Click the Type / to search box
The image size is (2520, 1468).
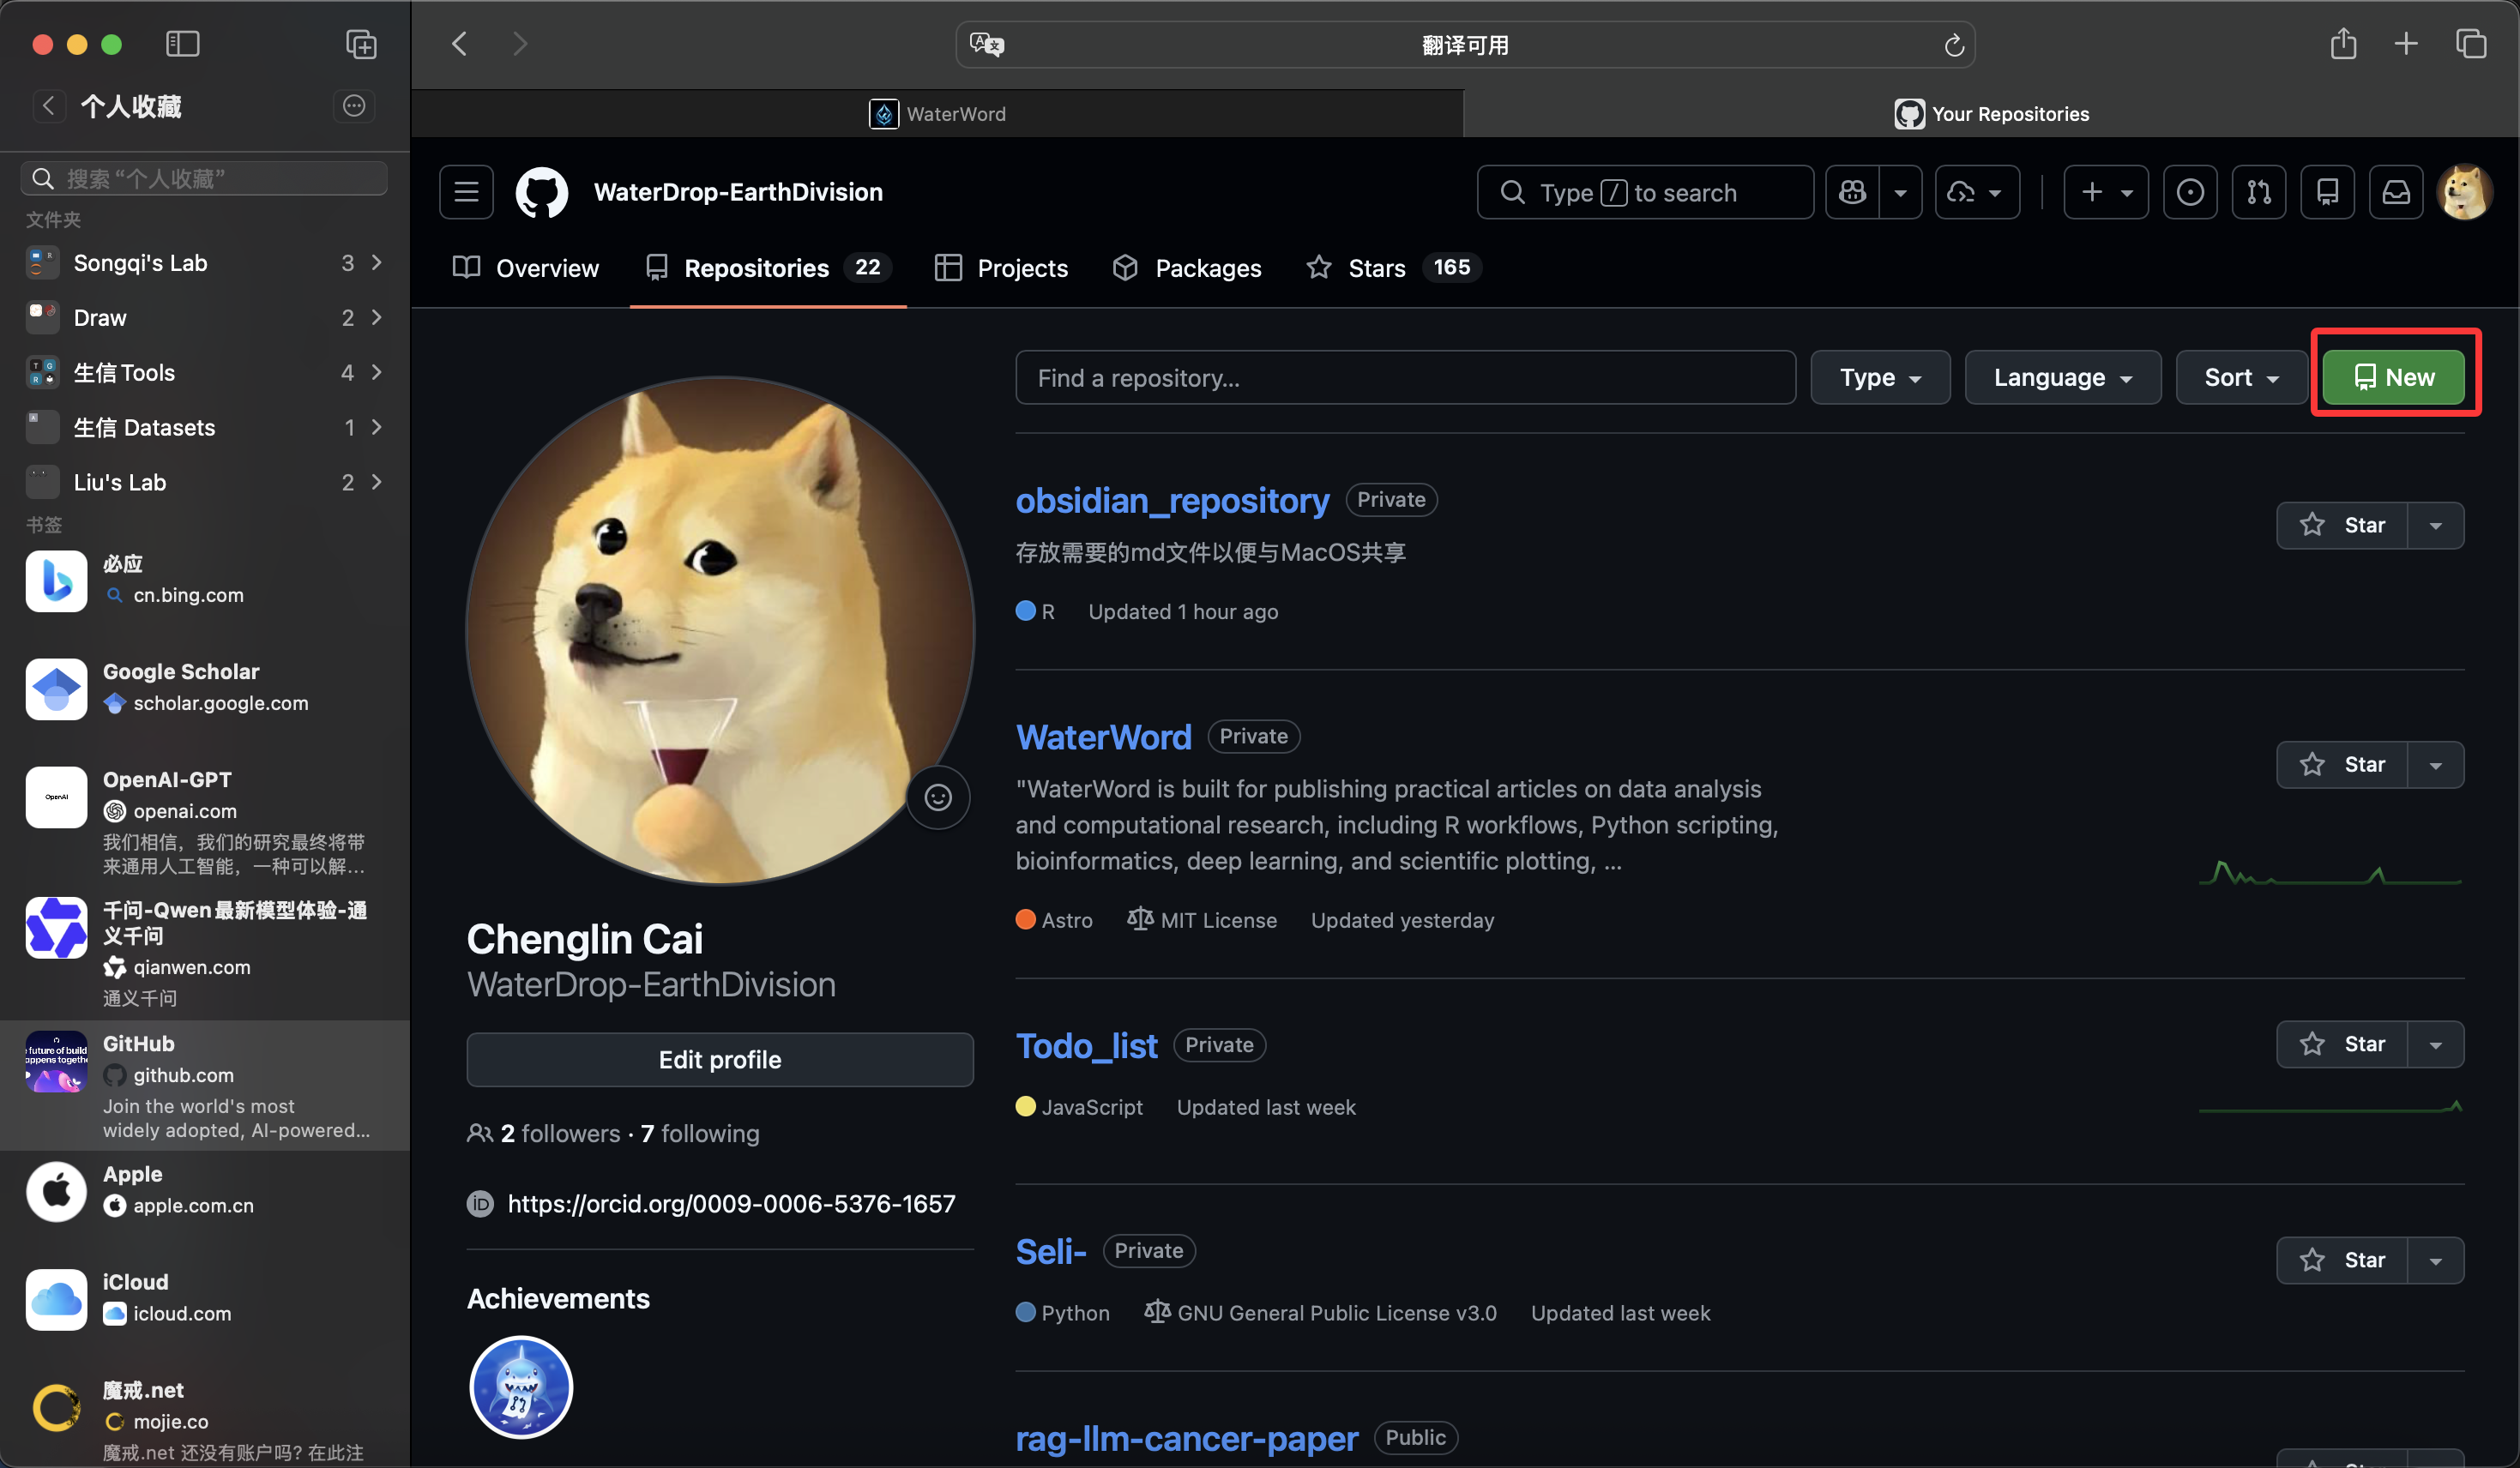point(1645,192)
